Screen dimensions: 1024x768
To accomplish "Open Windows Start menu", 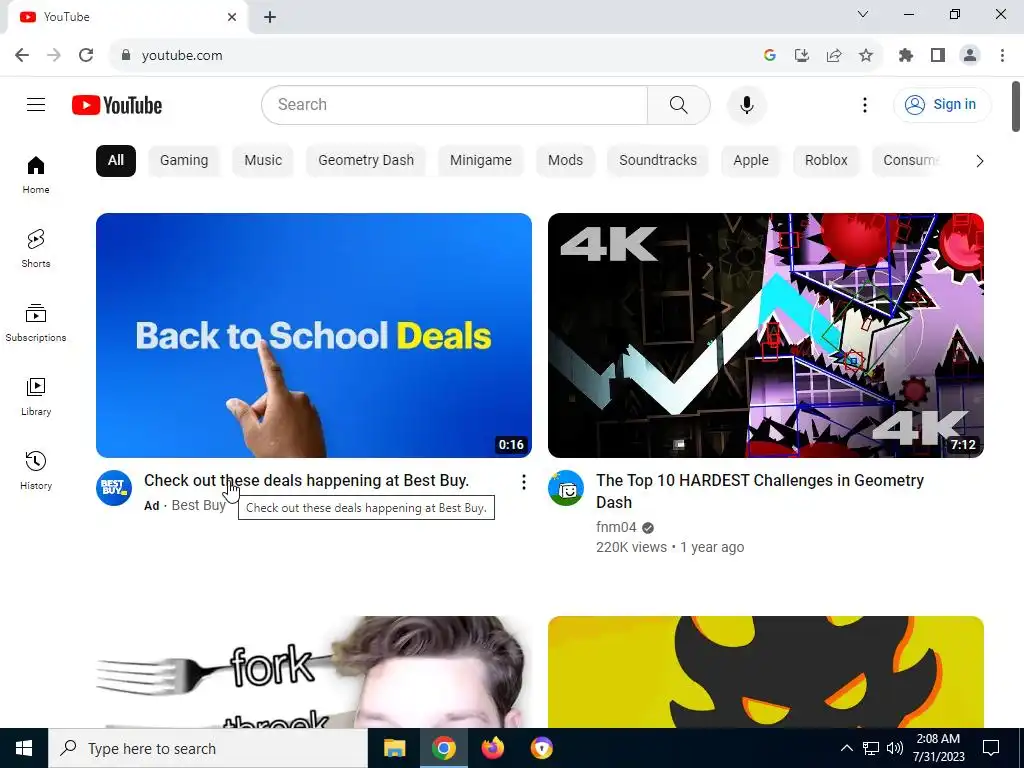I will click(x=24, y=748).
